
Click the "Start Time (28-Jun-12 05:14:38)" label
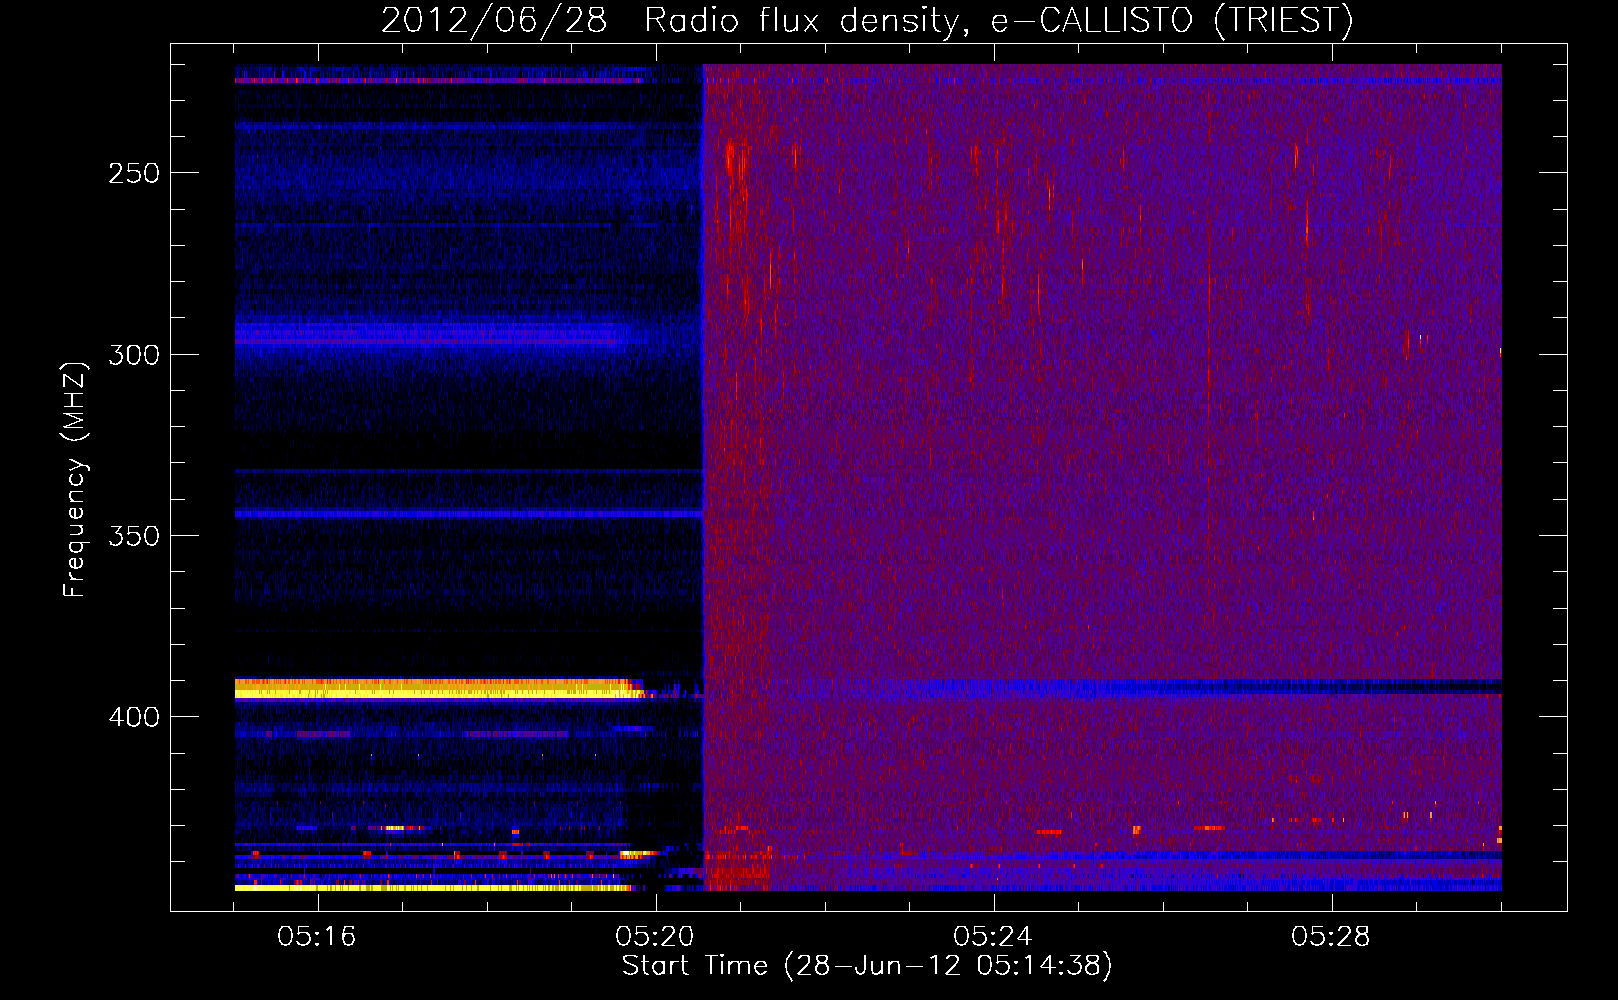point(867,966)
